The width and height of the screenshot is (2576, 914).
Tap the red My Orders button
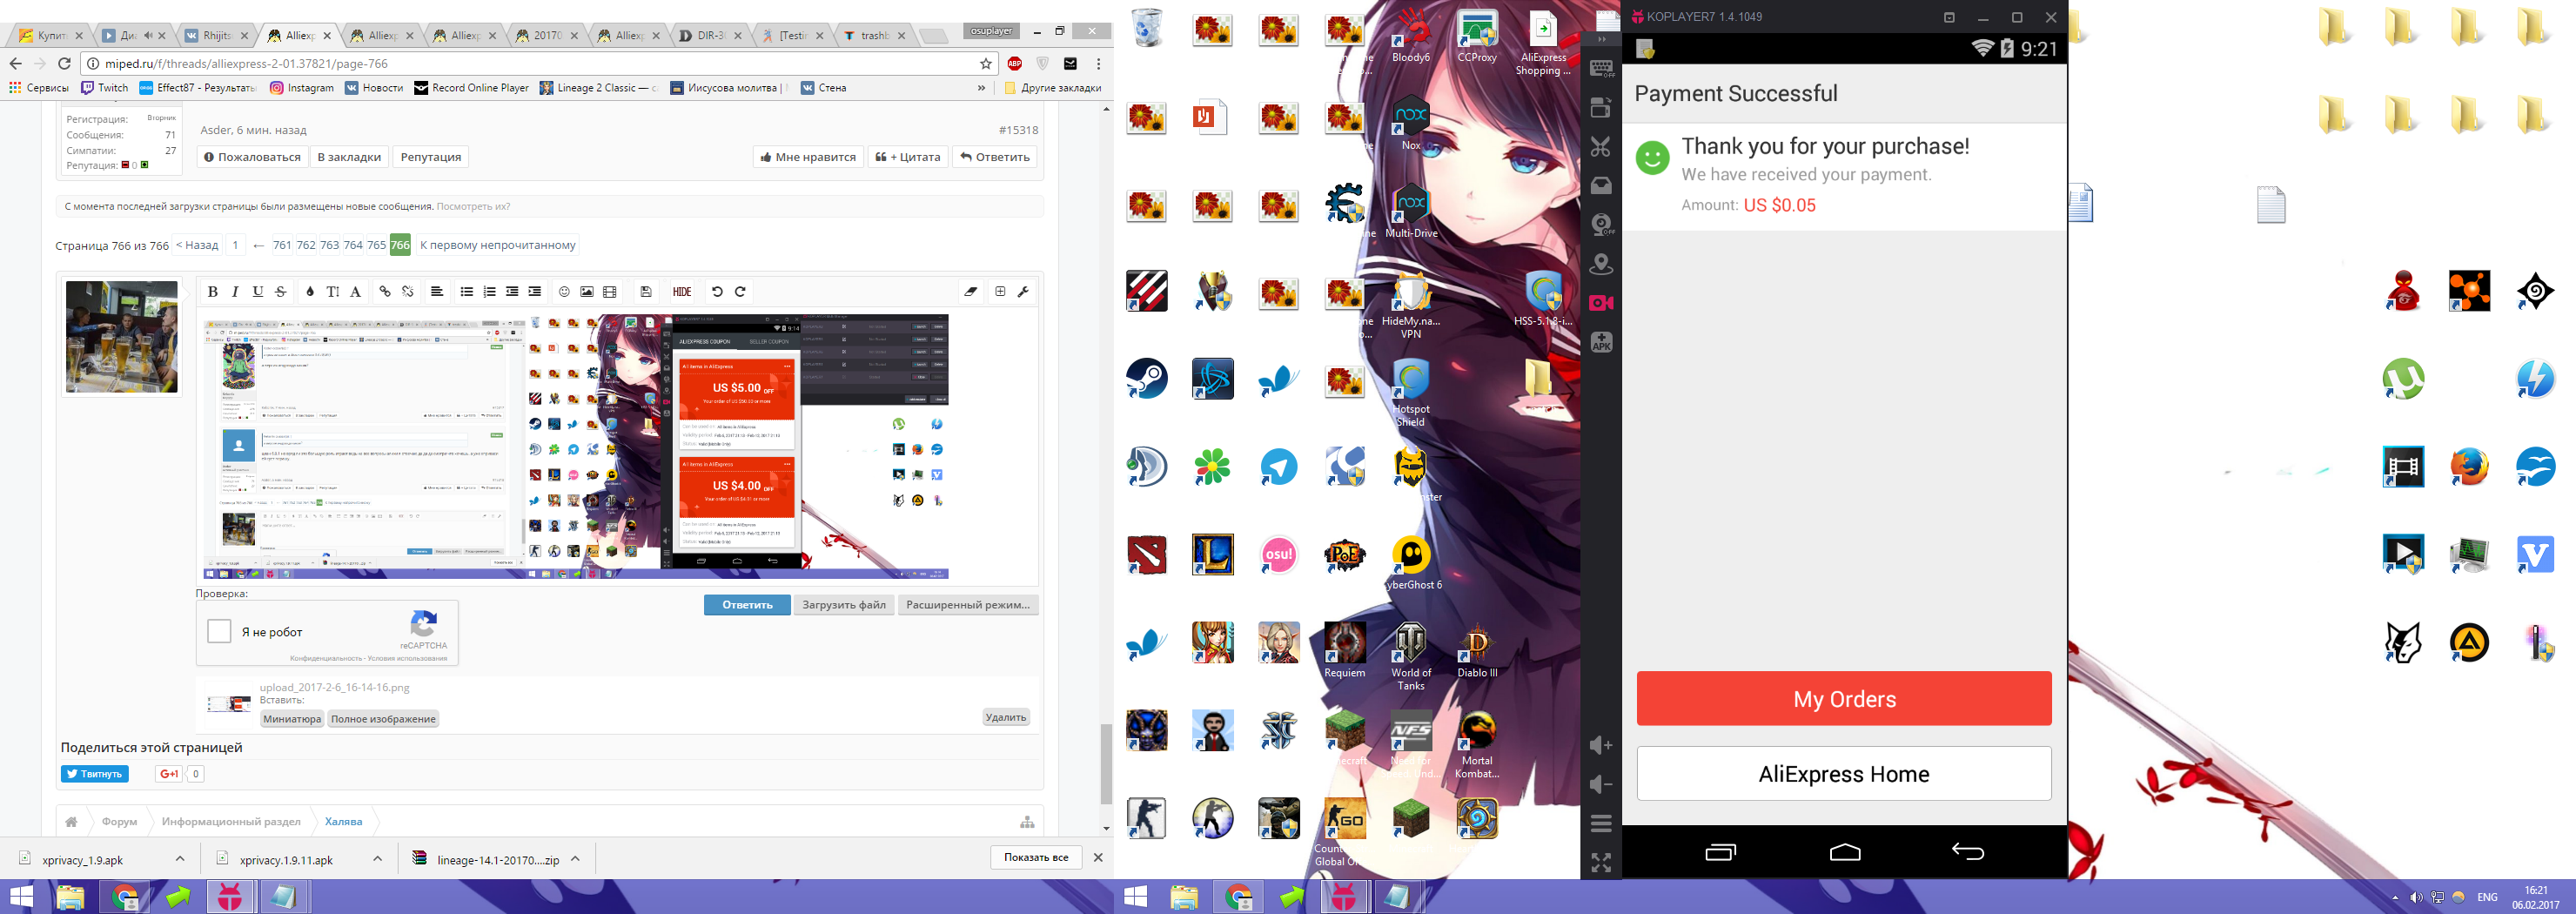click(x=1844, y=698)
